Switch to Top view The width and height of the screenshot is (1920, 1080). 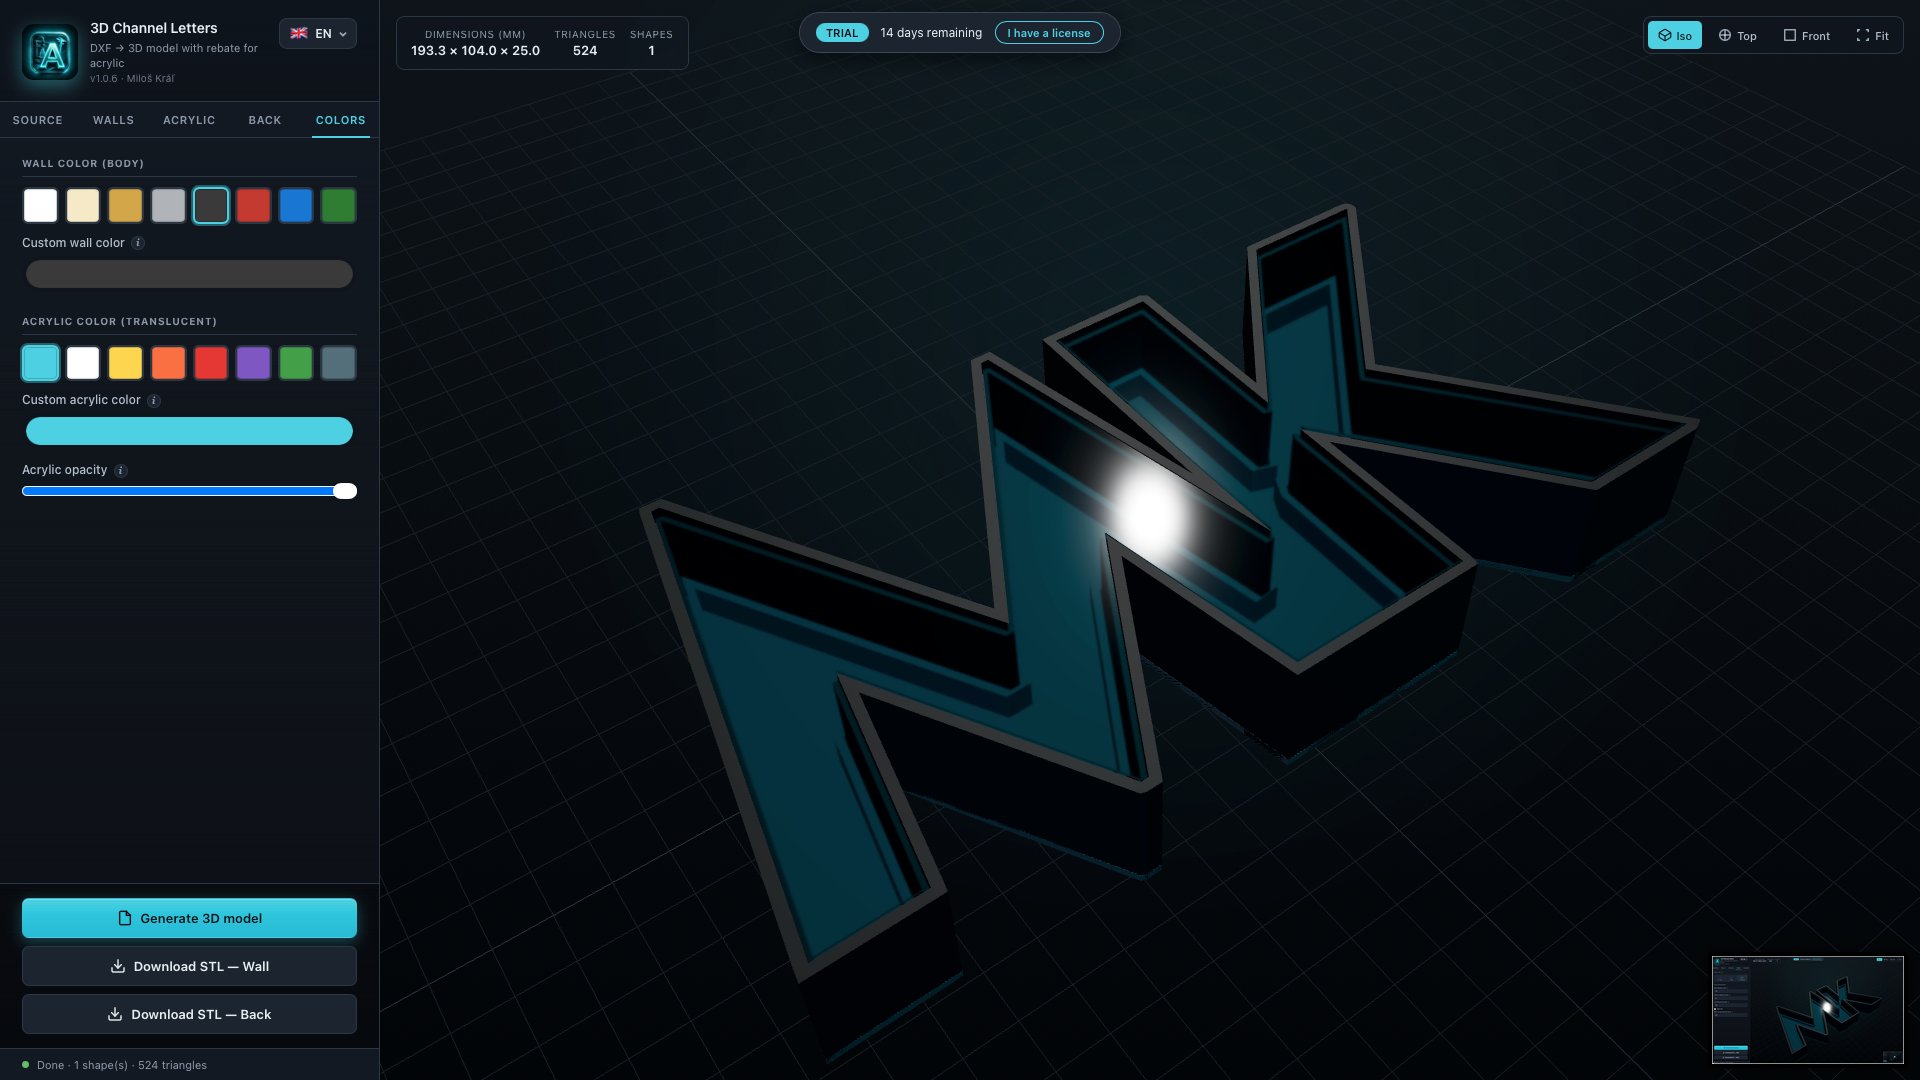click(1738, 36)
